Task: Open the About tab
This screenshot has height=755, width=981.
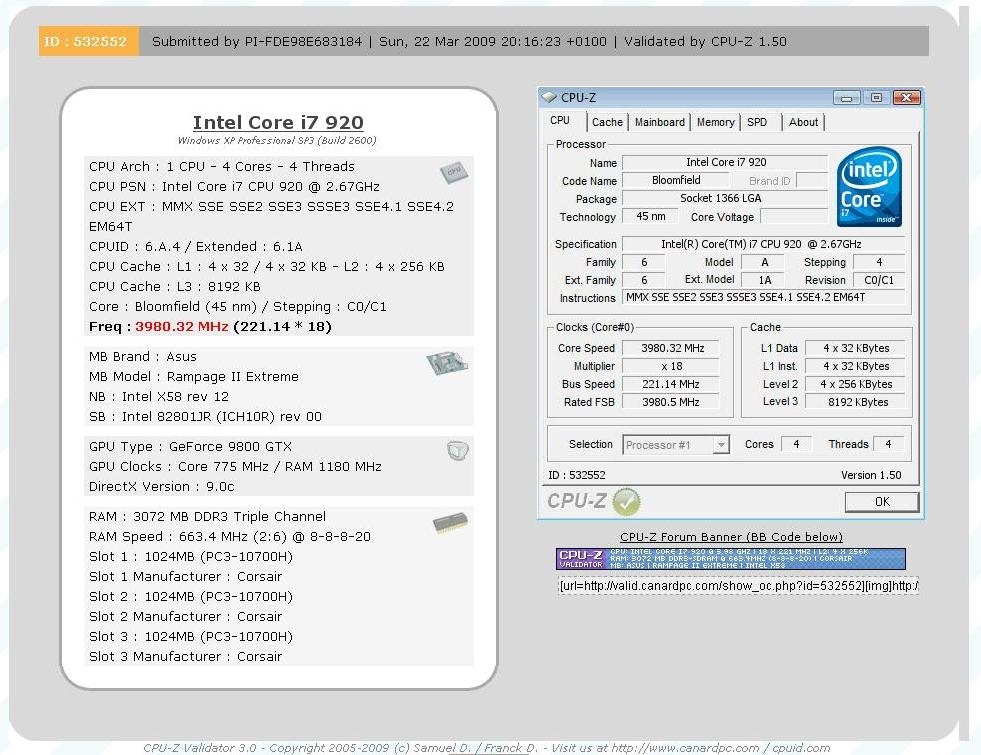Action: [x=803, y=122]
